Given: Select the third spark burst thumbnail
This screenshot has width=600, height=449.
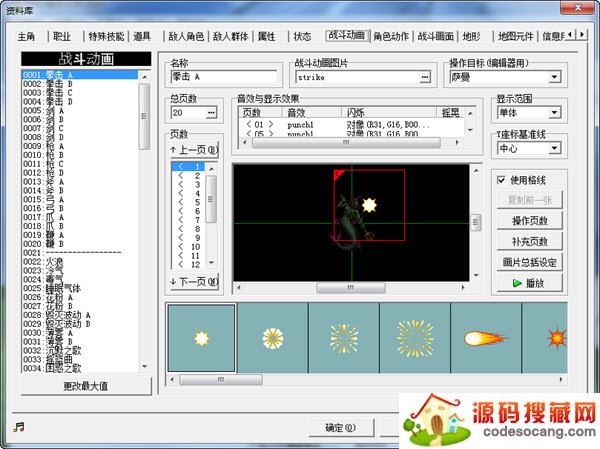Looking at the screenshot, I should point(344,338).
